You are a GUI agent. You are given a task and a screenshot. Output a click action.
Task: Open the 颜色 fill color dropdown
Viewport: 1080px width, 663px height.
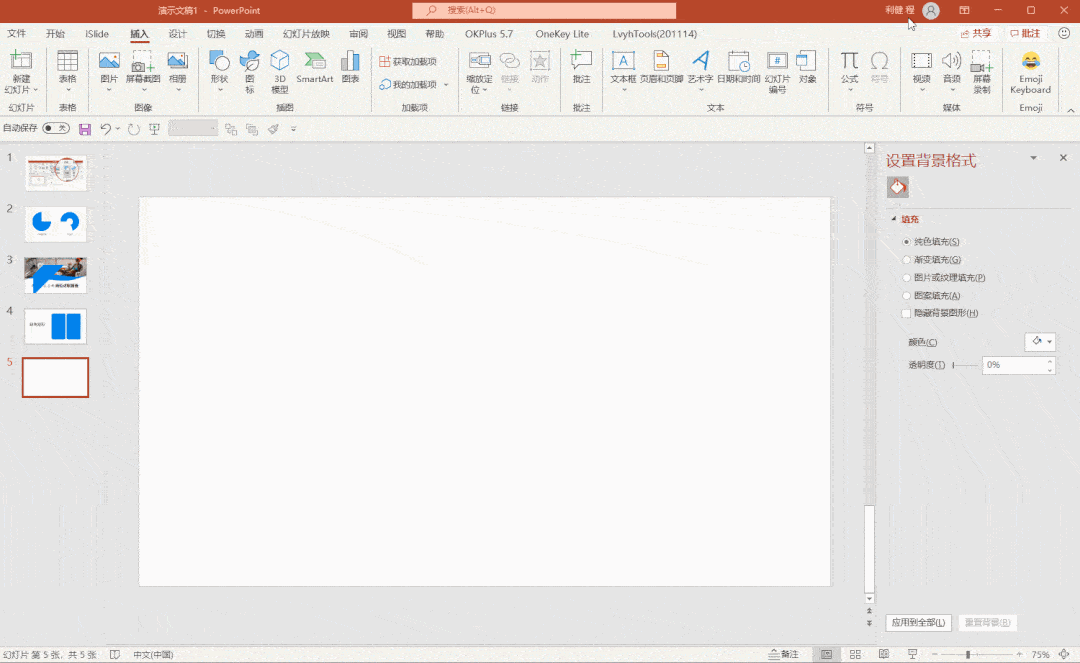(x=1040, y=341)
